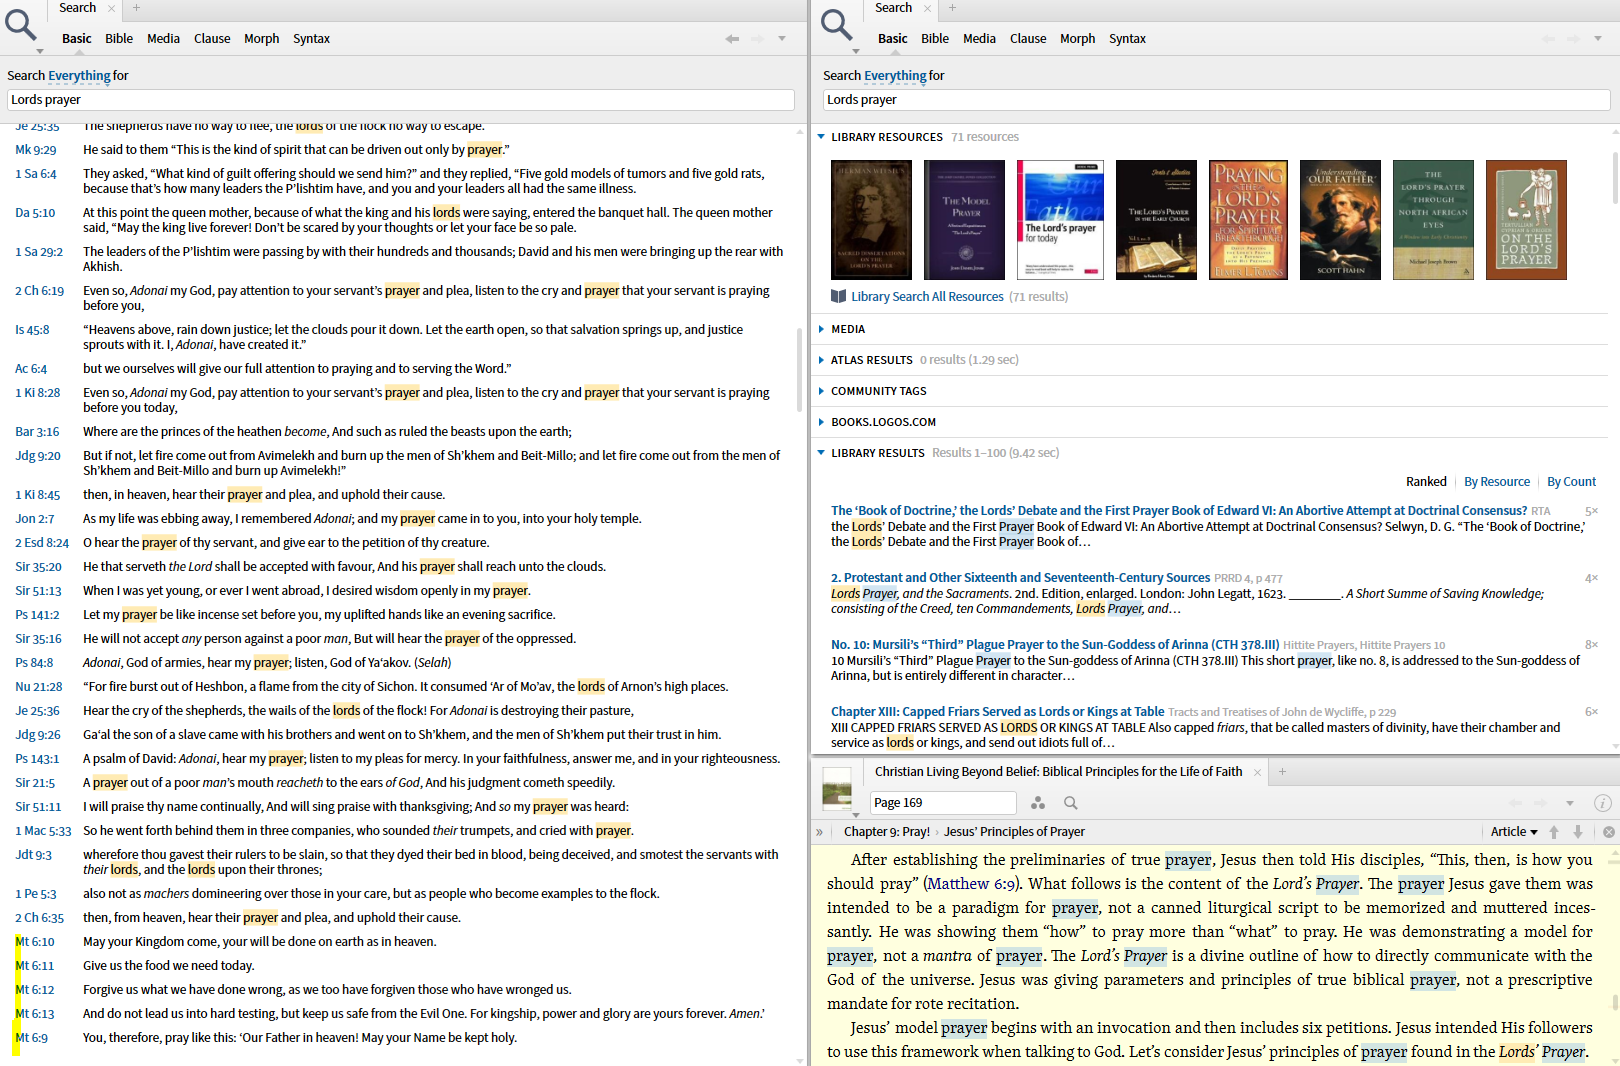The height and width of the screenshot is (1066, 1620).
Task: Expand the Community Tags section
Action: tap(821, 391)
